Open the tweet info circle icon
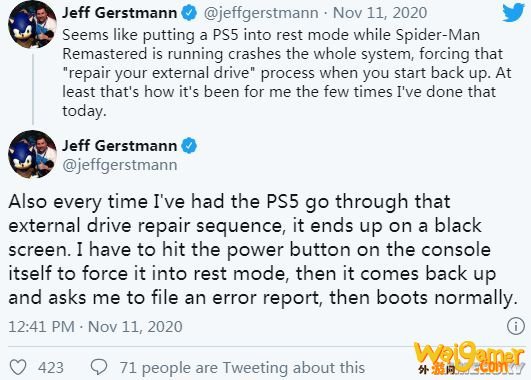This screenshot has width=531, height=380. tap(515, 326)
